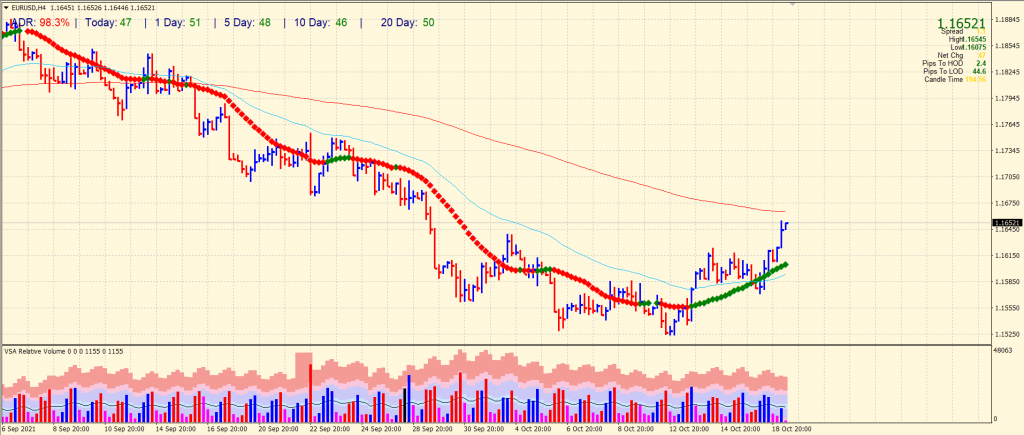Click the chart menu triangle beside EURUSD,H4
This screenshot has width=1024, height=435.
(x=5, y=7)
